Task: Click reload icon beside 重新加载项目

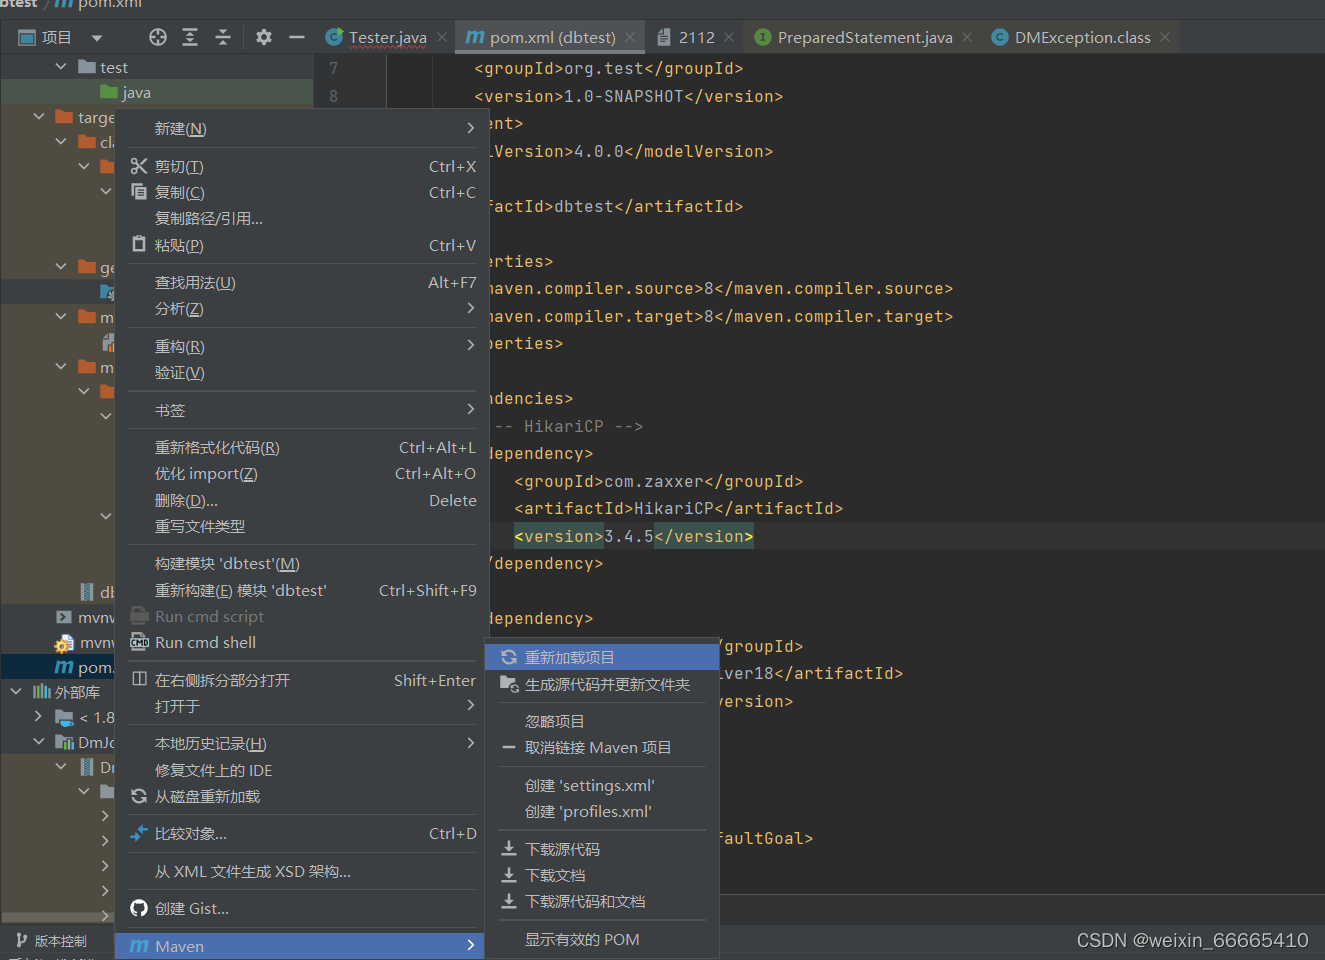Action: [x=509, y=657]
